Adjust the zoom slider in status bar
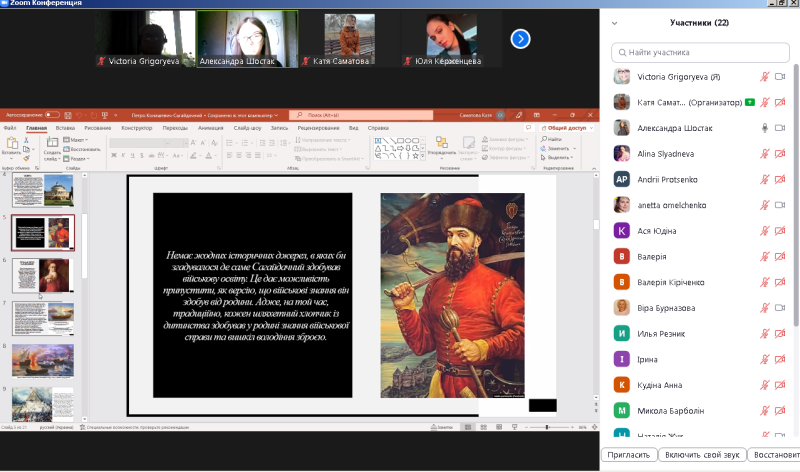The height and width of the screenshot is (472, 800). click(x=547, y=427)
